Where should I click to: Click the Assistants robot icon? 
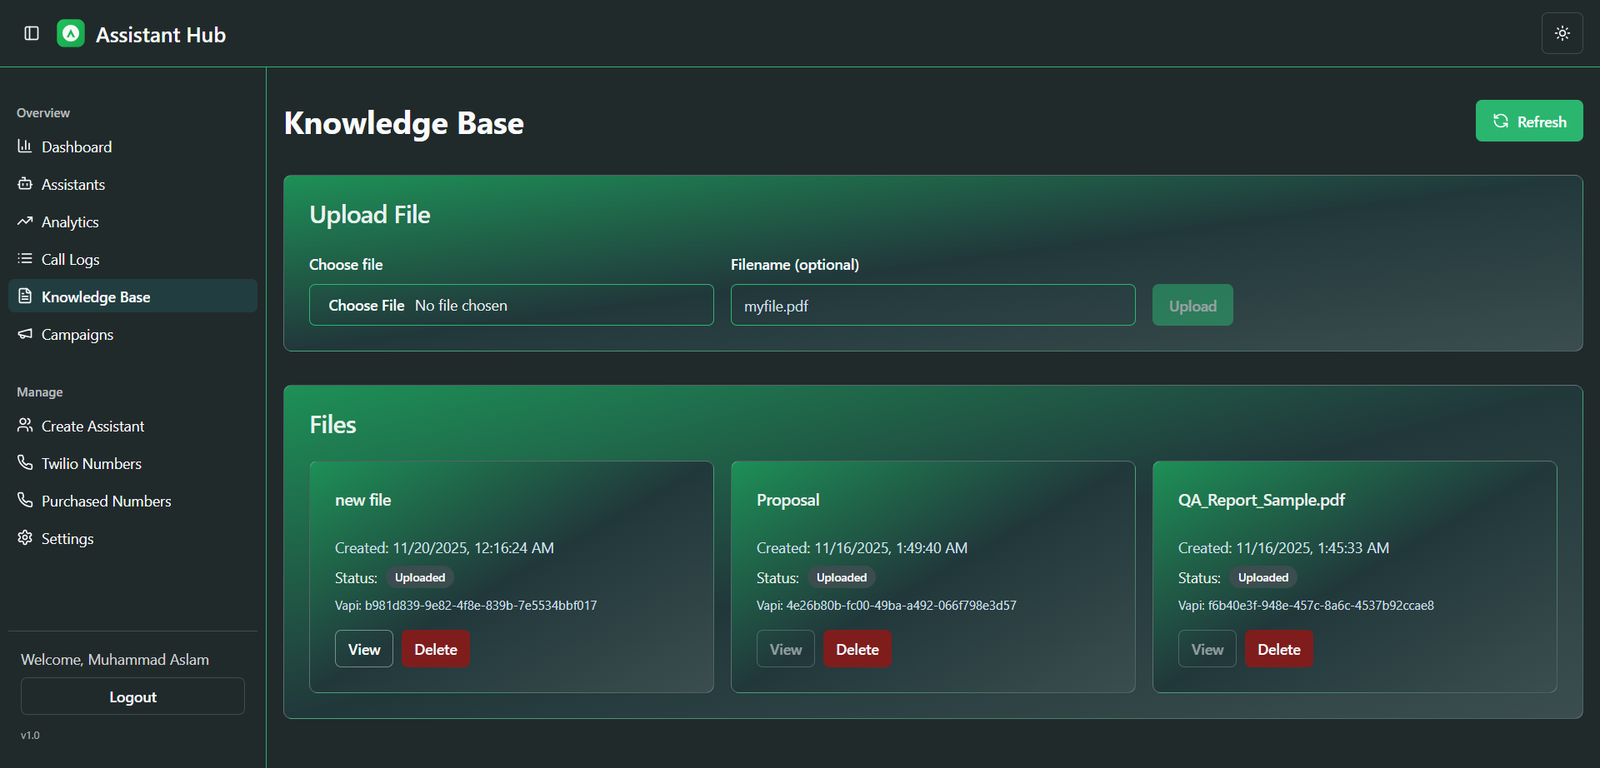(25, 184)
